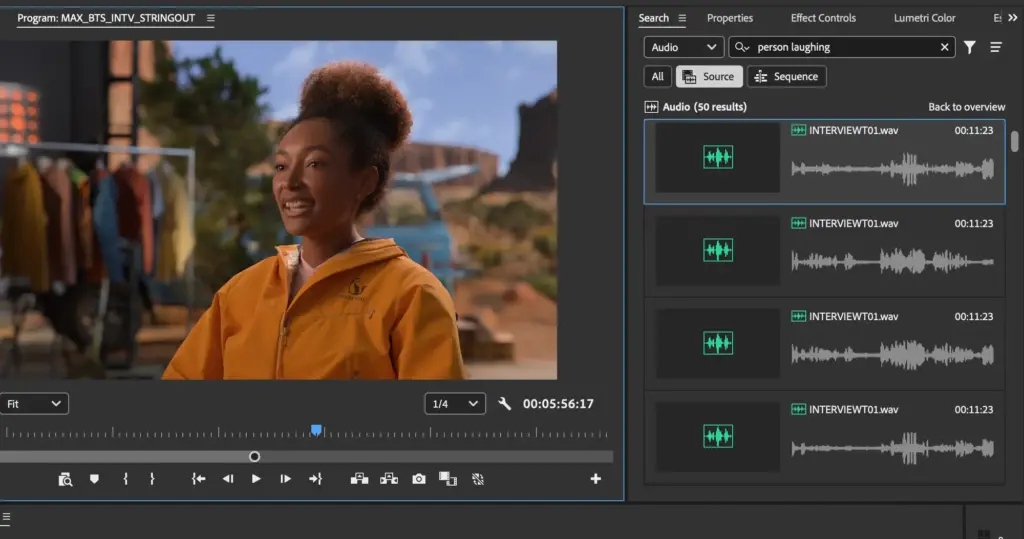Click the Lift edit icon
The width and height of the screenshot is (1024, 539).
359,479
